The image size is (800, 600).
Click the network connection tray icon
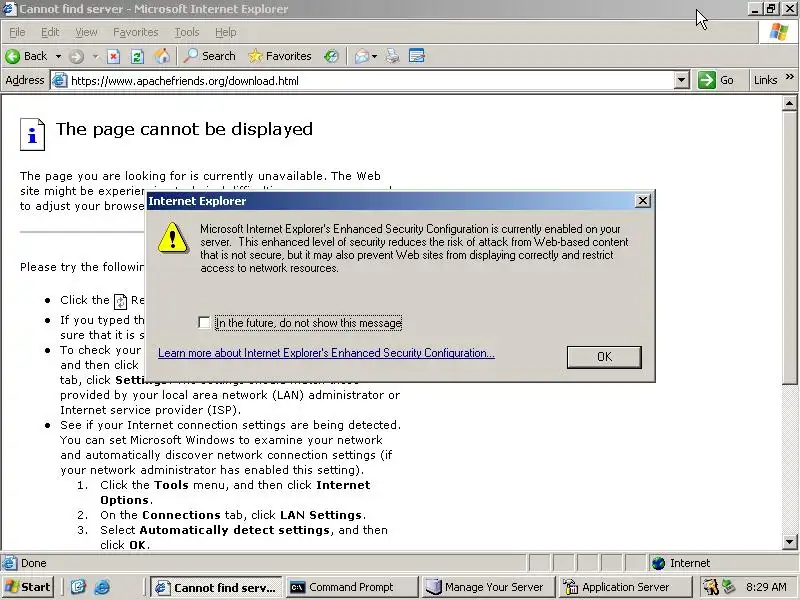pos(728,587)
